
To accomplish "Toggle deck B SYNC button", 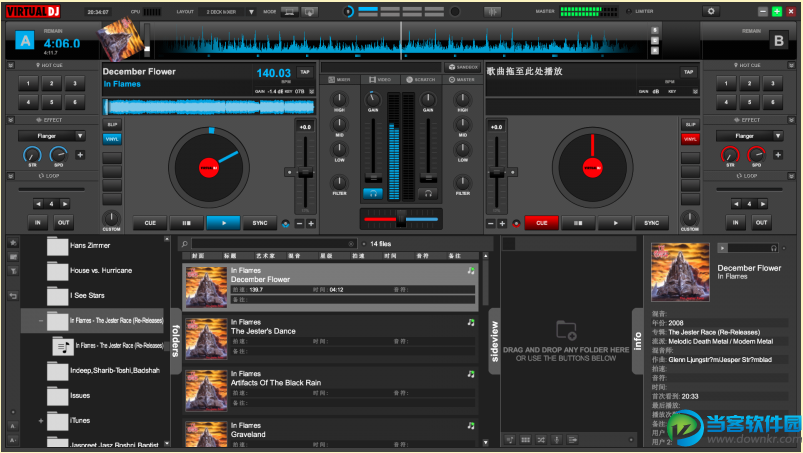I will pyautogui.click(x=651, y=223).
